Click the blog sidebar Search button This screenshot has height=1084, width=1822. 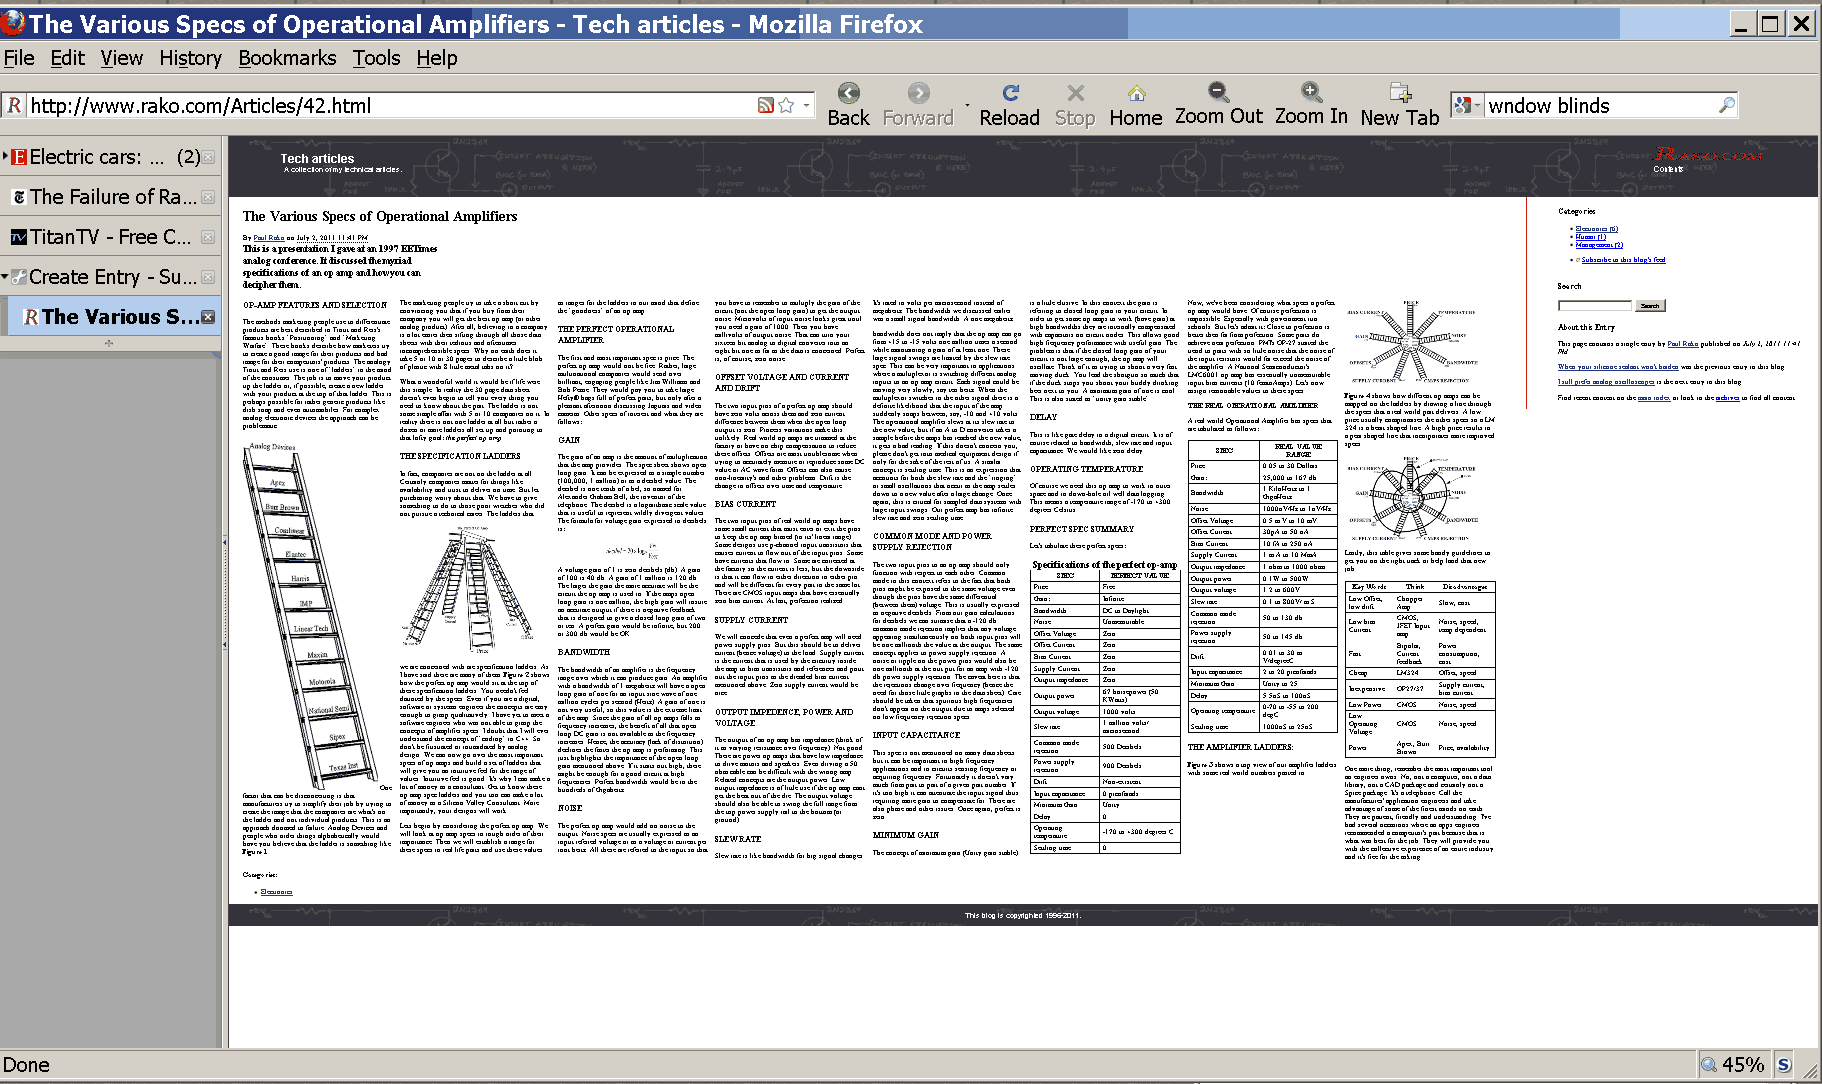click(x=1650, y=306)
